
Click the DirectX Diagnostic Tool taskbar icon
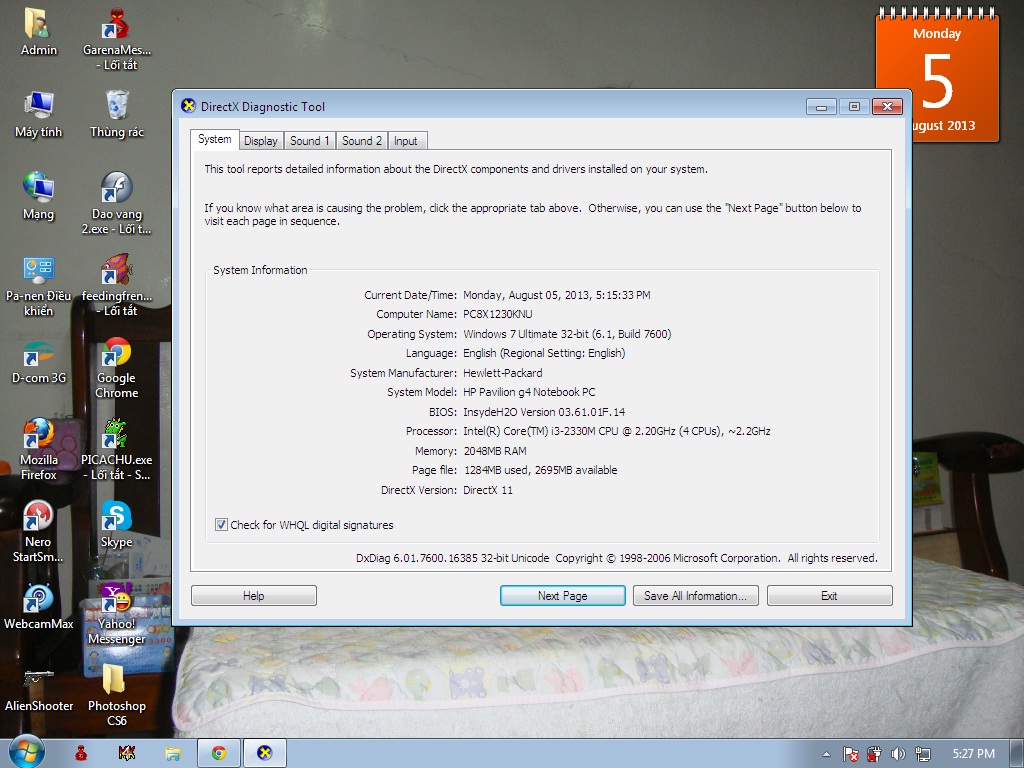pos(264,753)
